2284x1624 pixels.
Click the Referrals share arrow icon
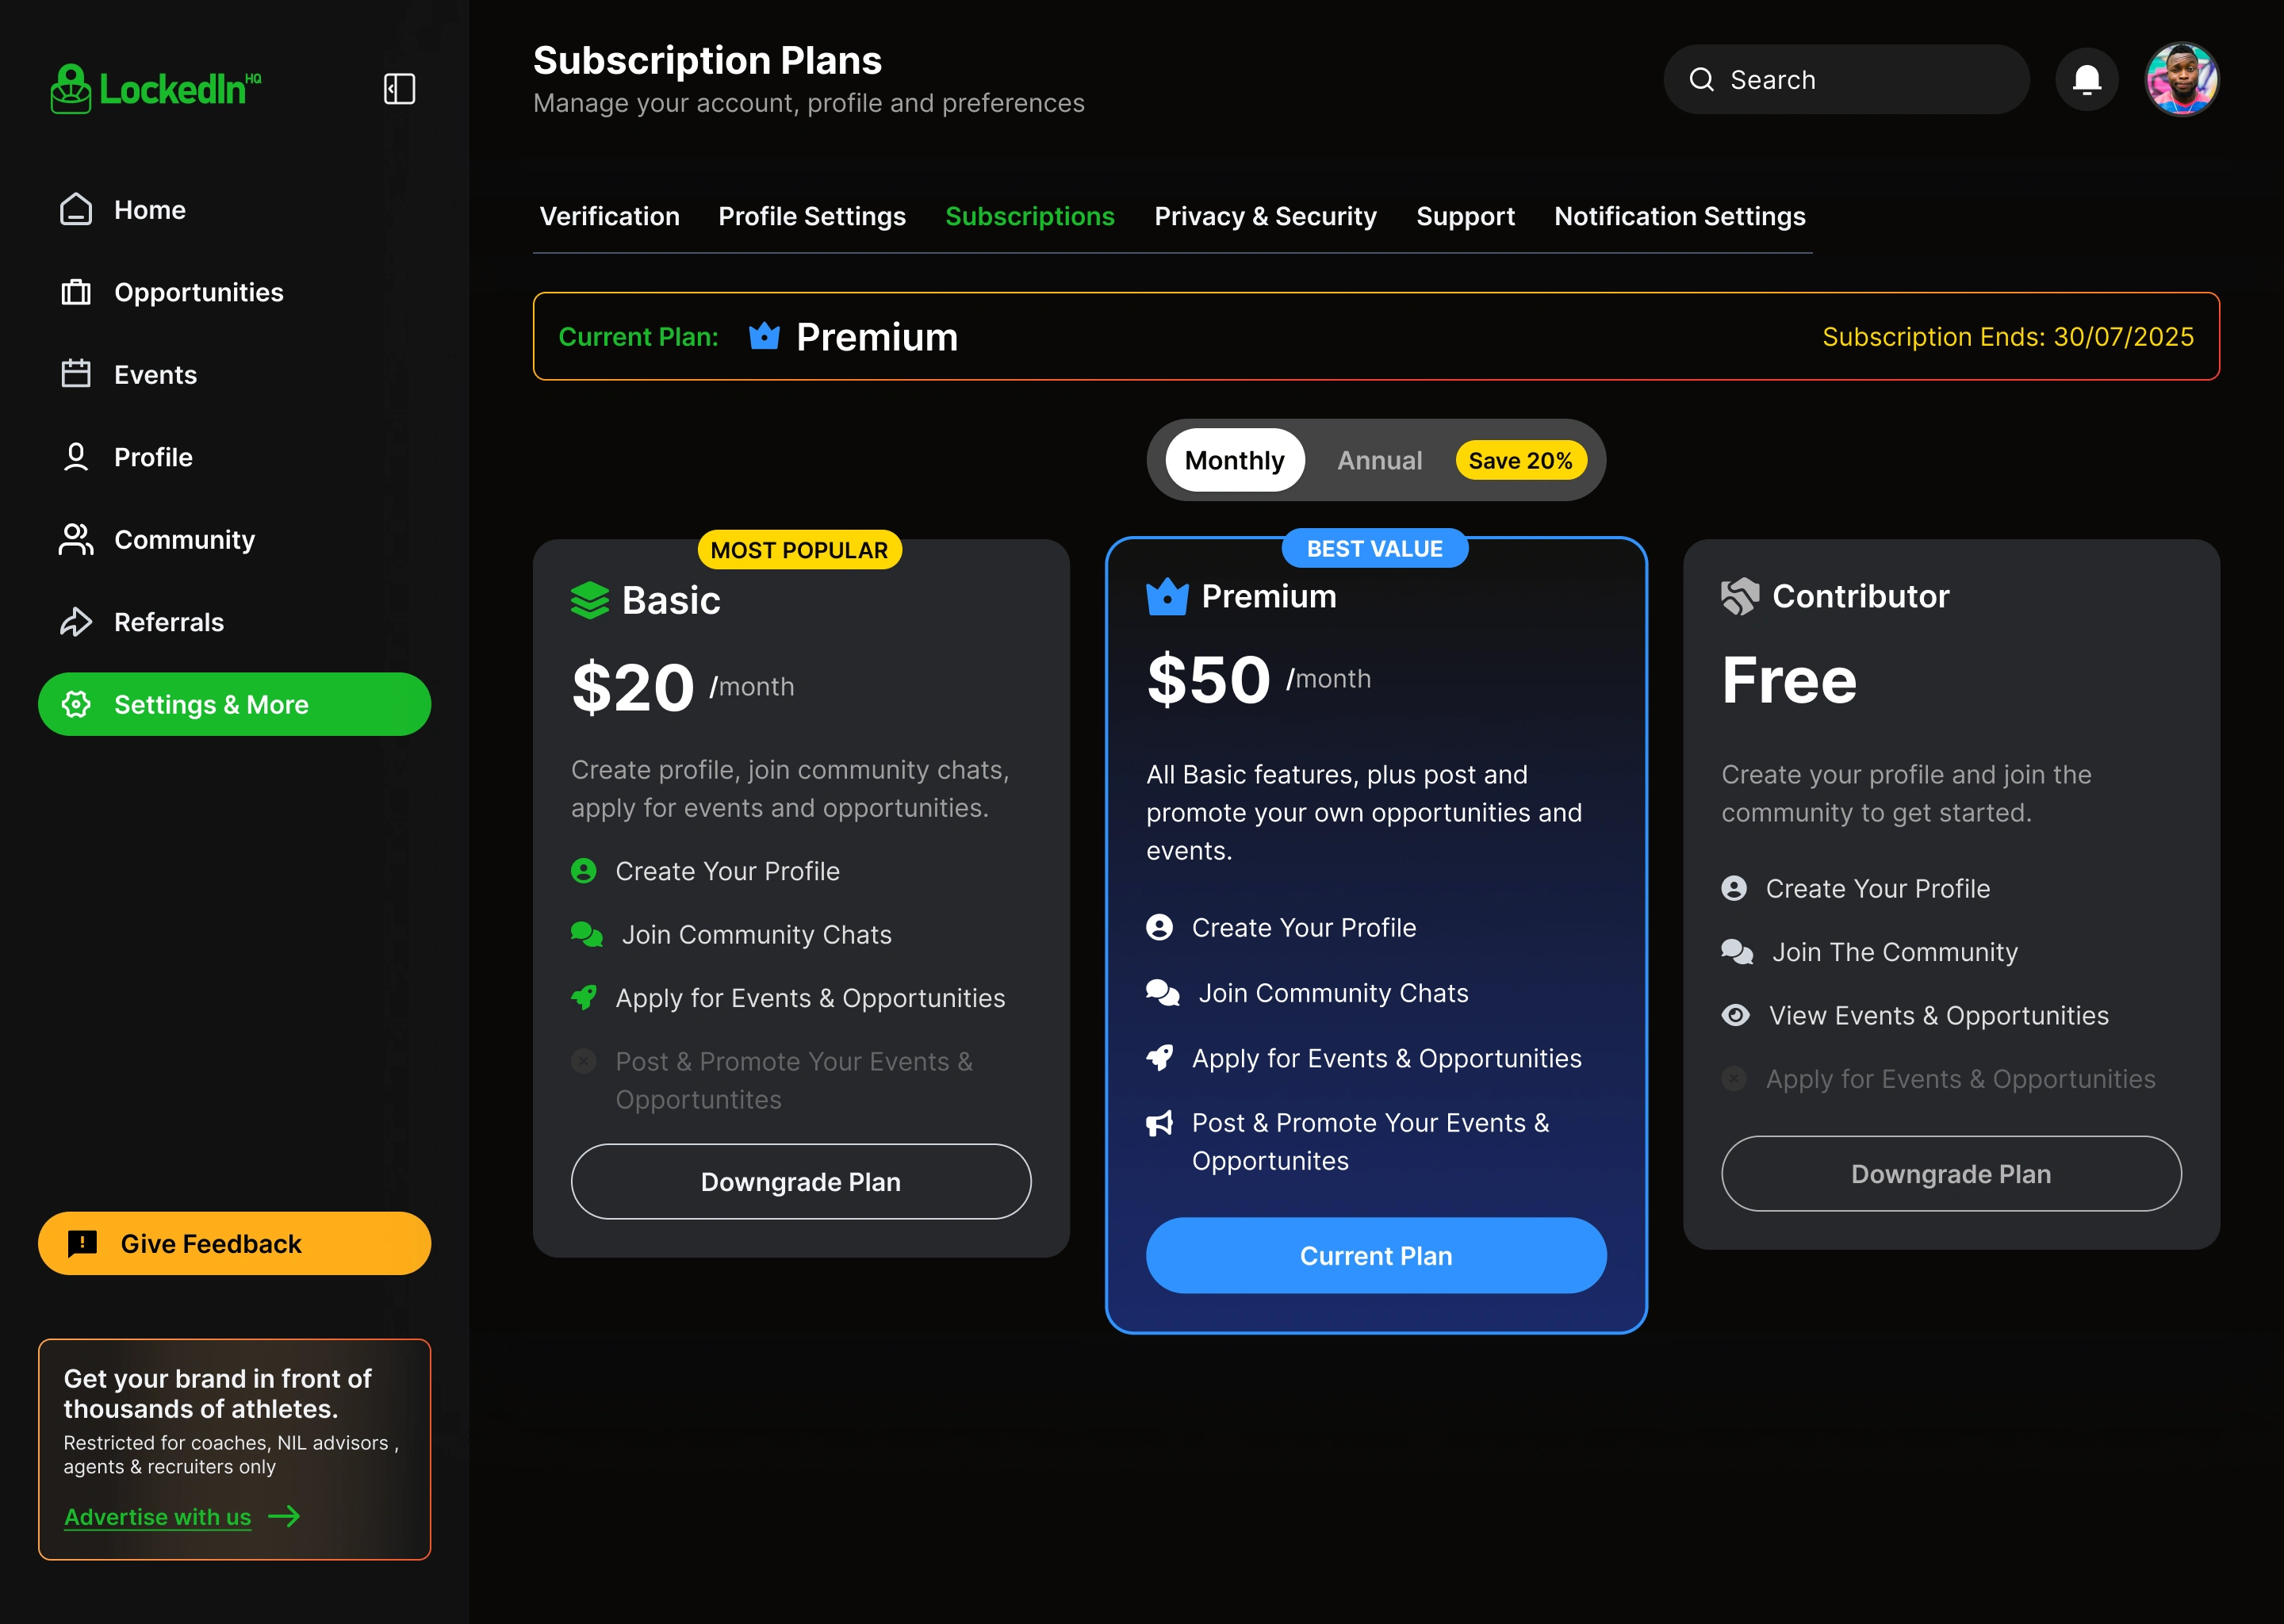76,622
